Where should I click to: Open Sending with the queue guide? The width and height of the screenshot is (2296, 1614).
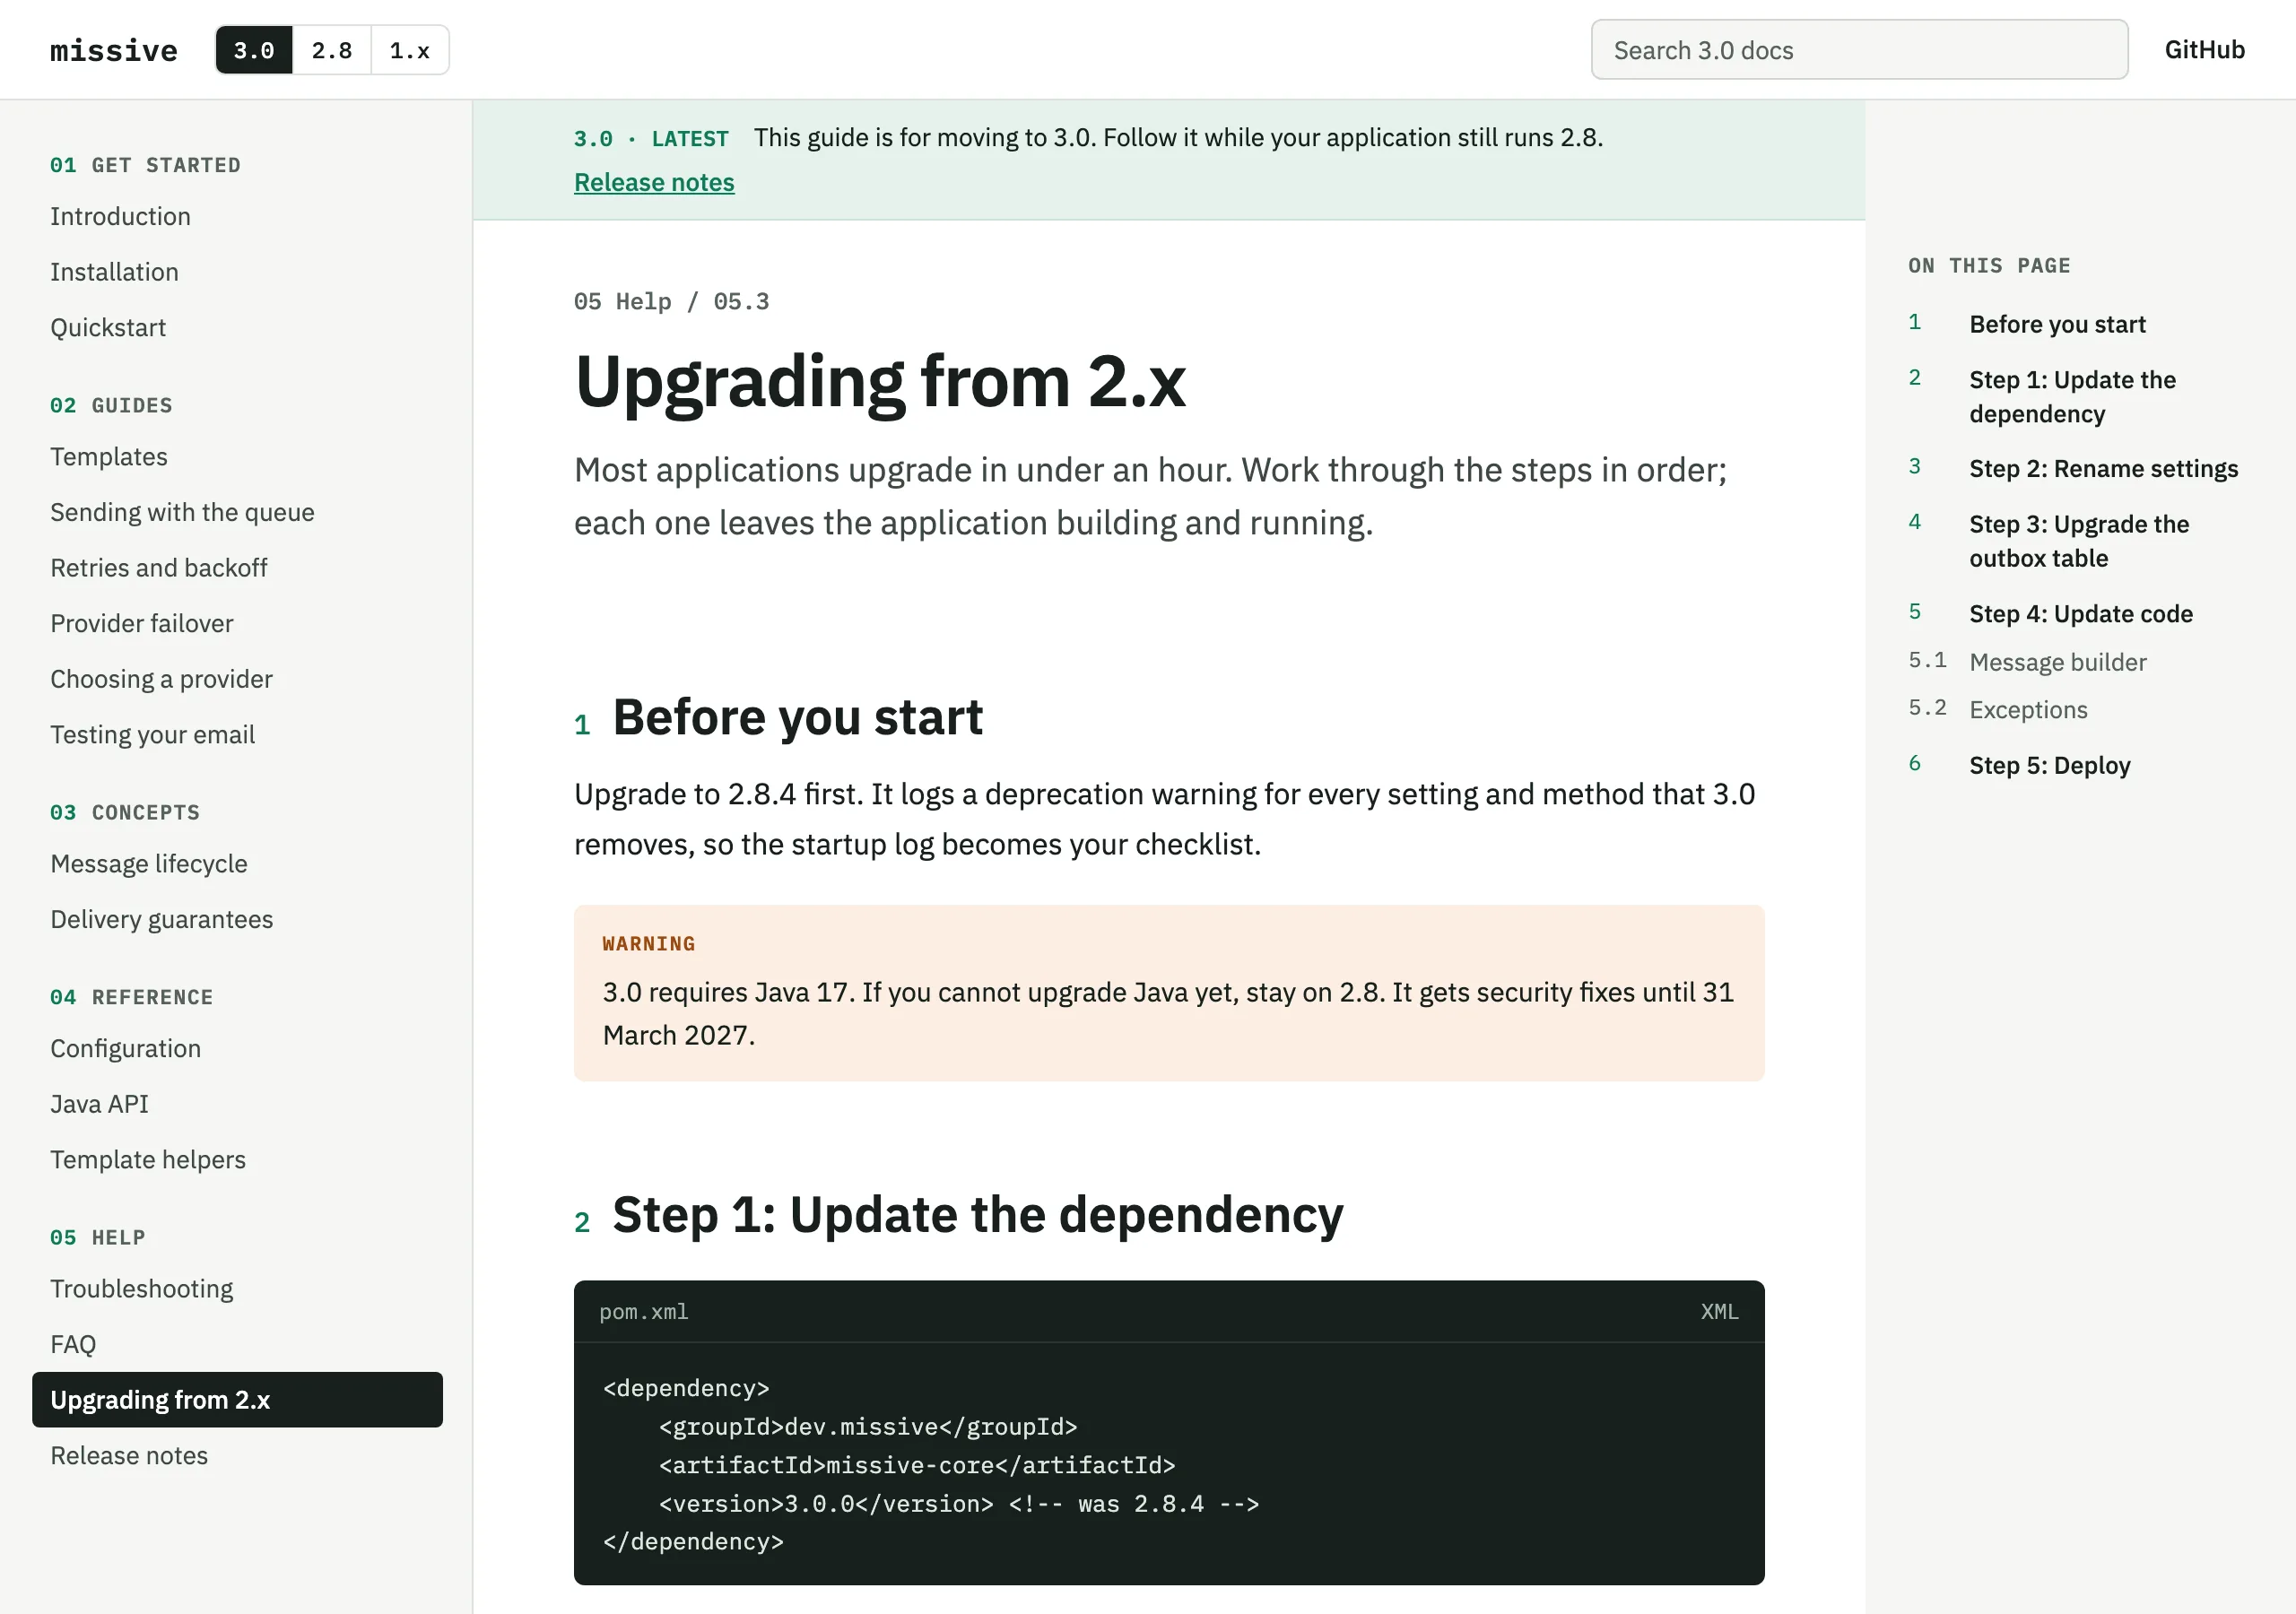click(182, 512)
